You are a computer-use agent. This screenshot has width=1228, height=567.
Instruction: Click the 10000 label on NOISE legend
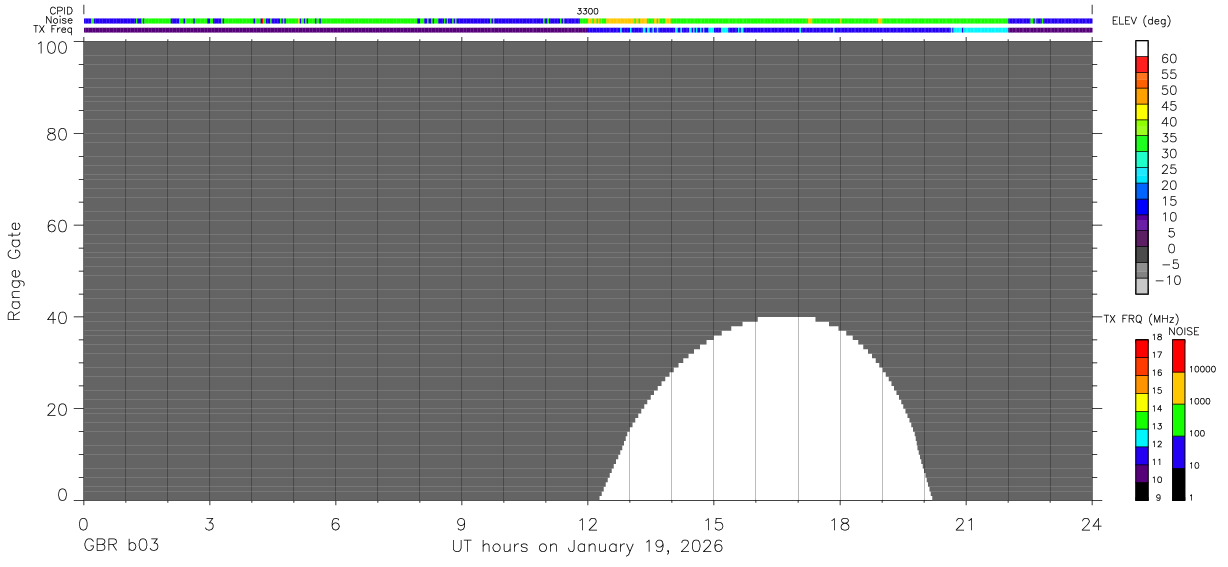1203,369
